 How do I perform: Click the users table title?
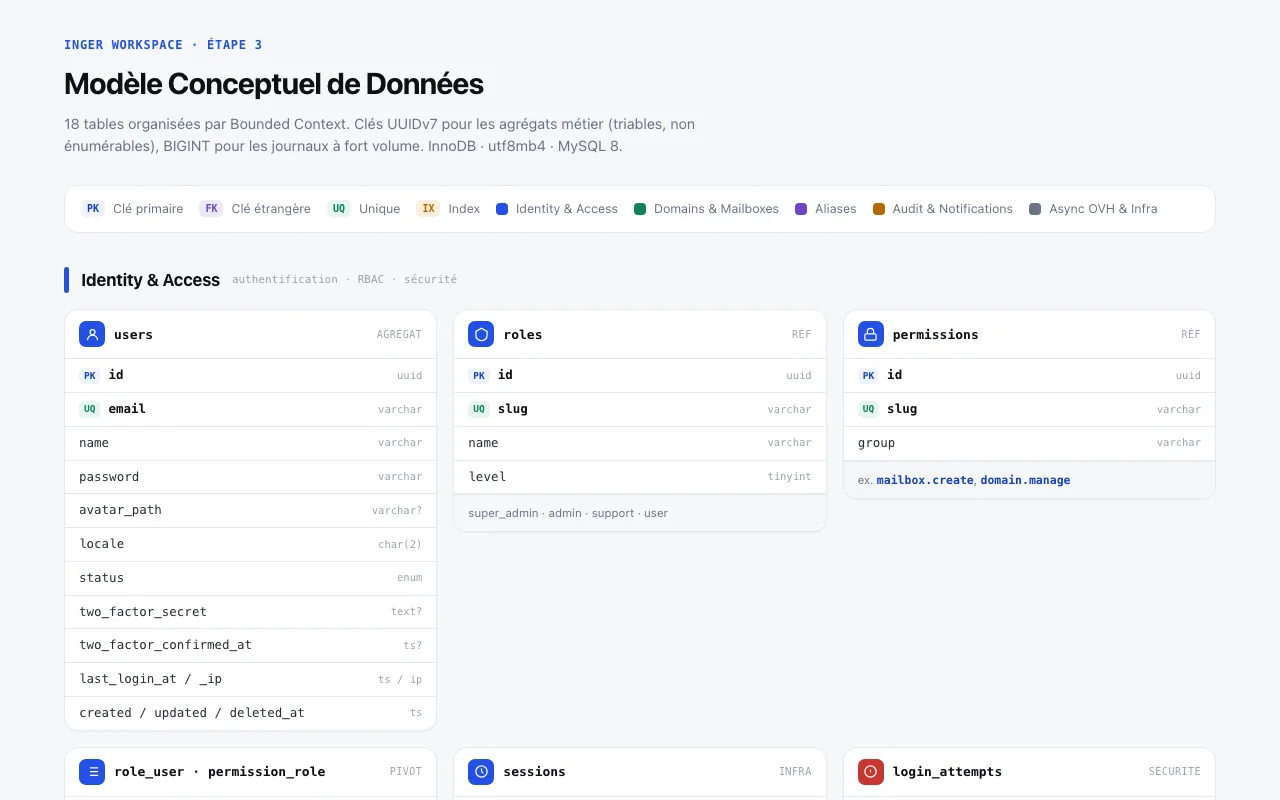tap(133, 335)
